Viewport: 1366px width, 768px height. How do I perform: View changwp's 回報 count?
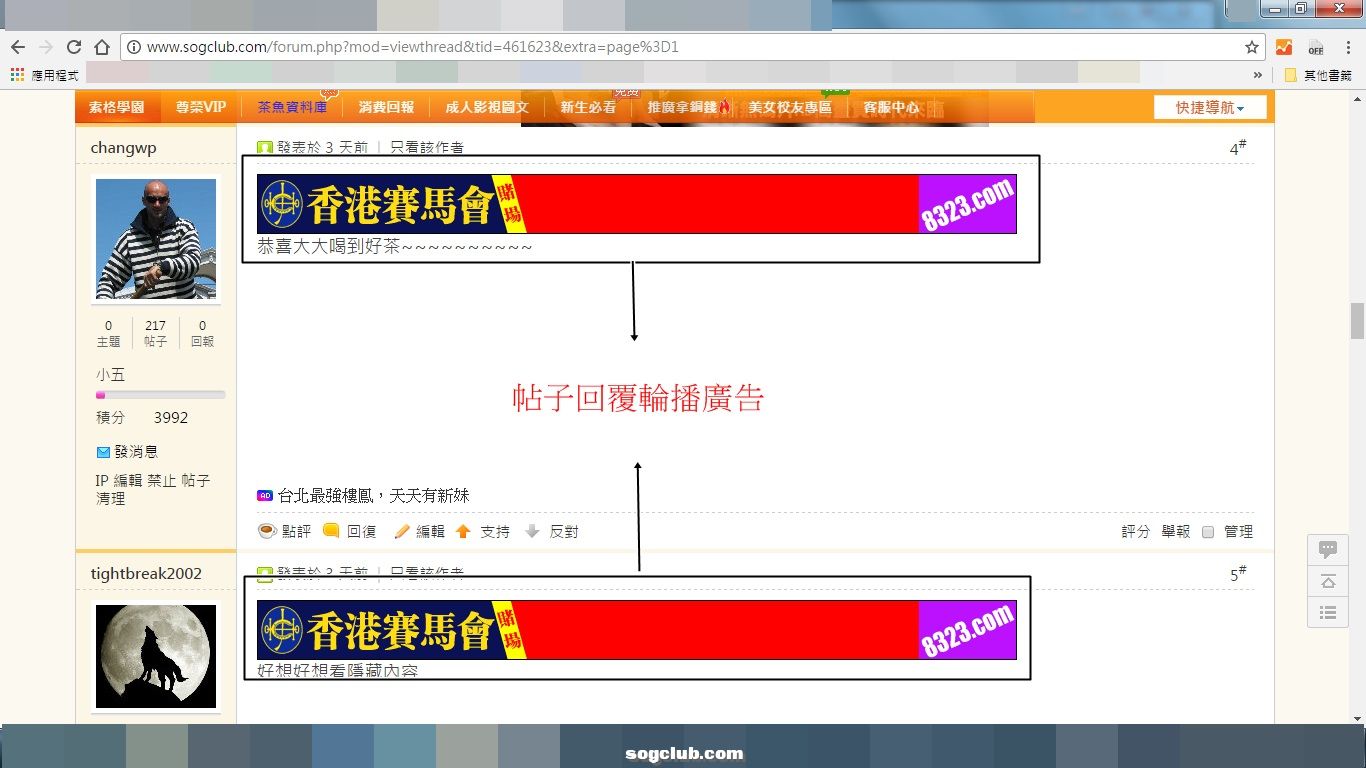point(202,333)
